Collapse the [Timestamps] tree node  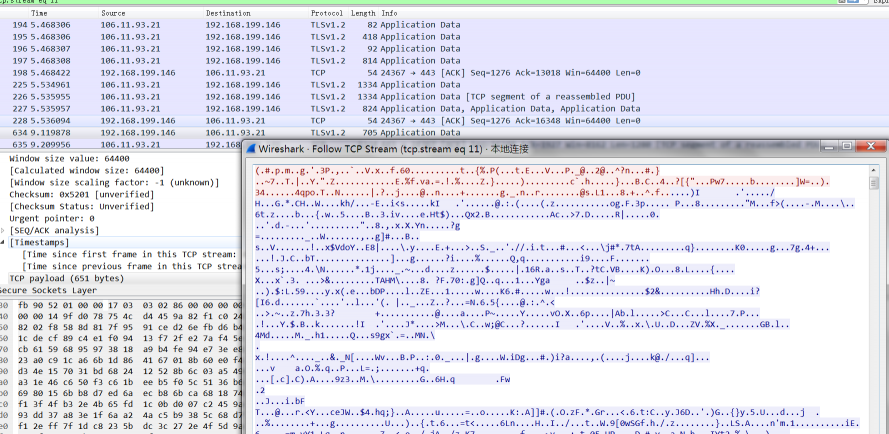pos(3,242)
